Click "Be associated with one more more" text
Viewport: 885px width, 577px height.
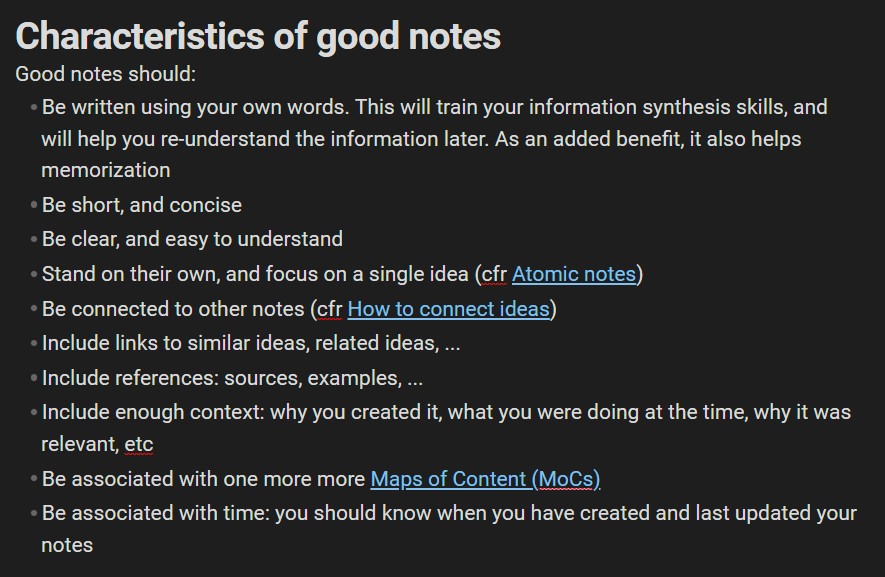click(203, 479)
